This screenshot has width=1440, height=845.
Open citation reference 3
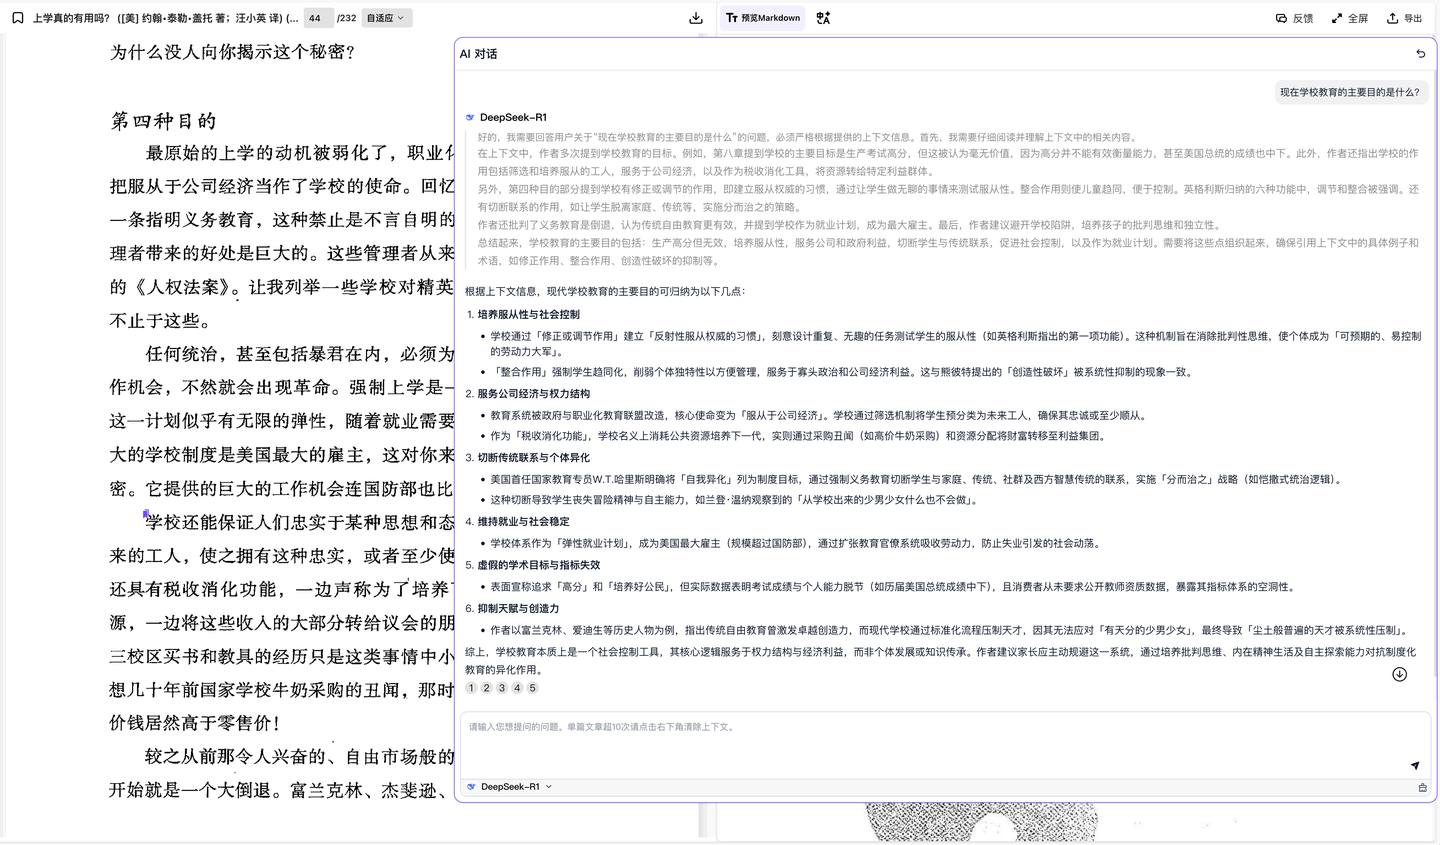502,688
